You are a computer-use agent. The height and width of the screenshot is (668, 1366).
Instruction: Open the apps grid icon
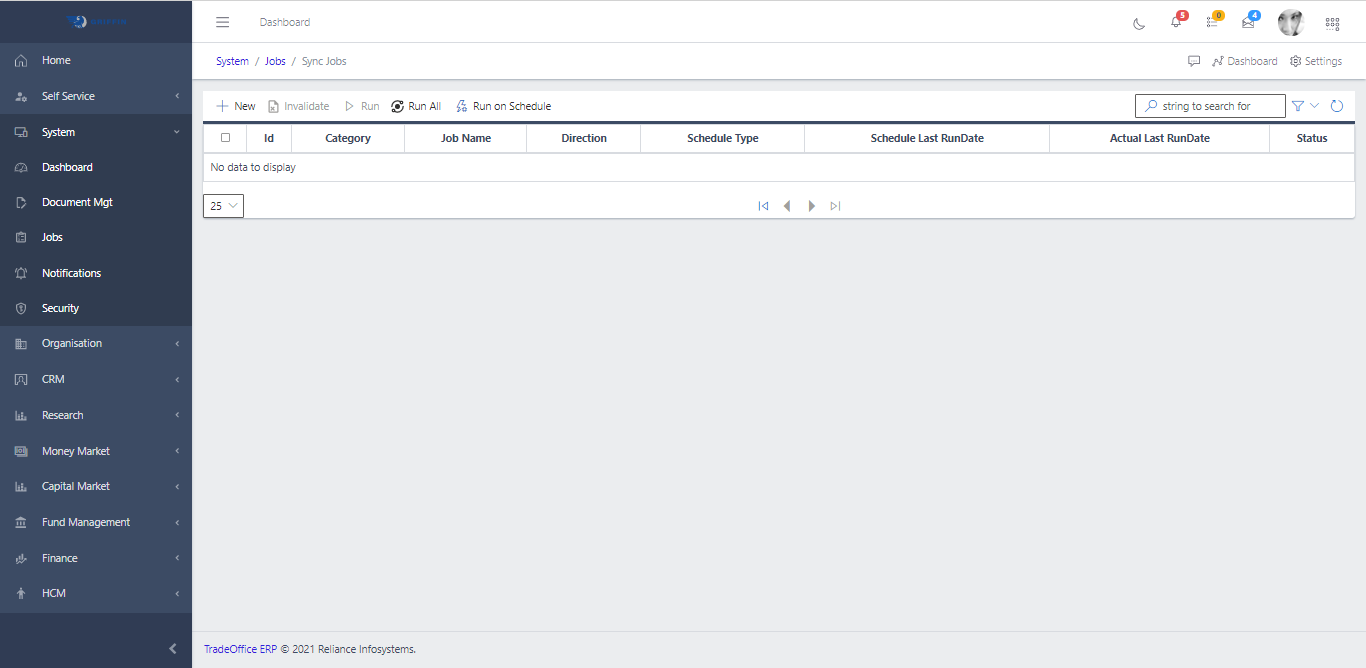click(1332, 23)
